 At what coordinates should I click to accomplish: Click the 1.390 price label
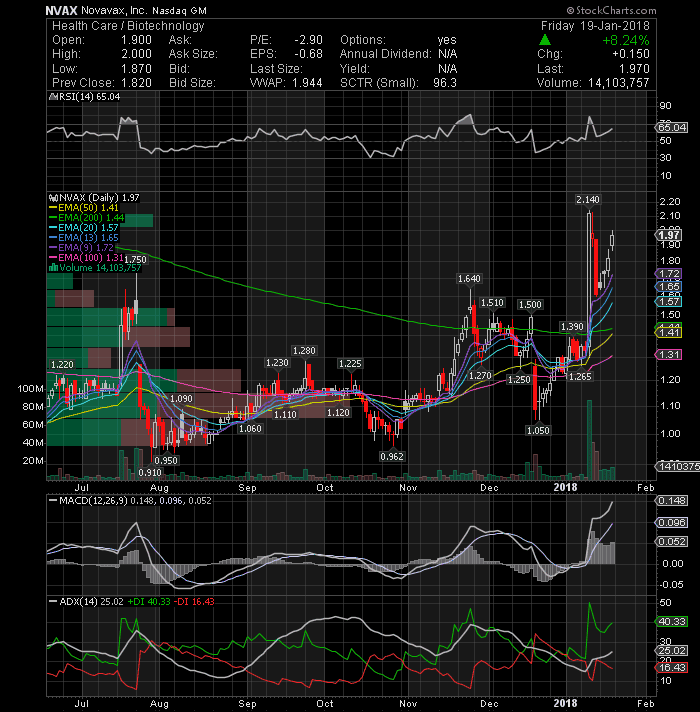572,326
